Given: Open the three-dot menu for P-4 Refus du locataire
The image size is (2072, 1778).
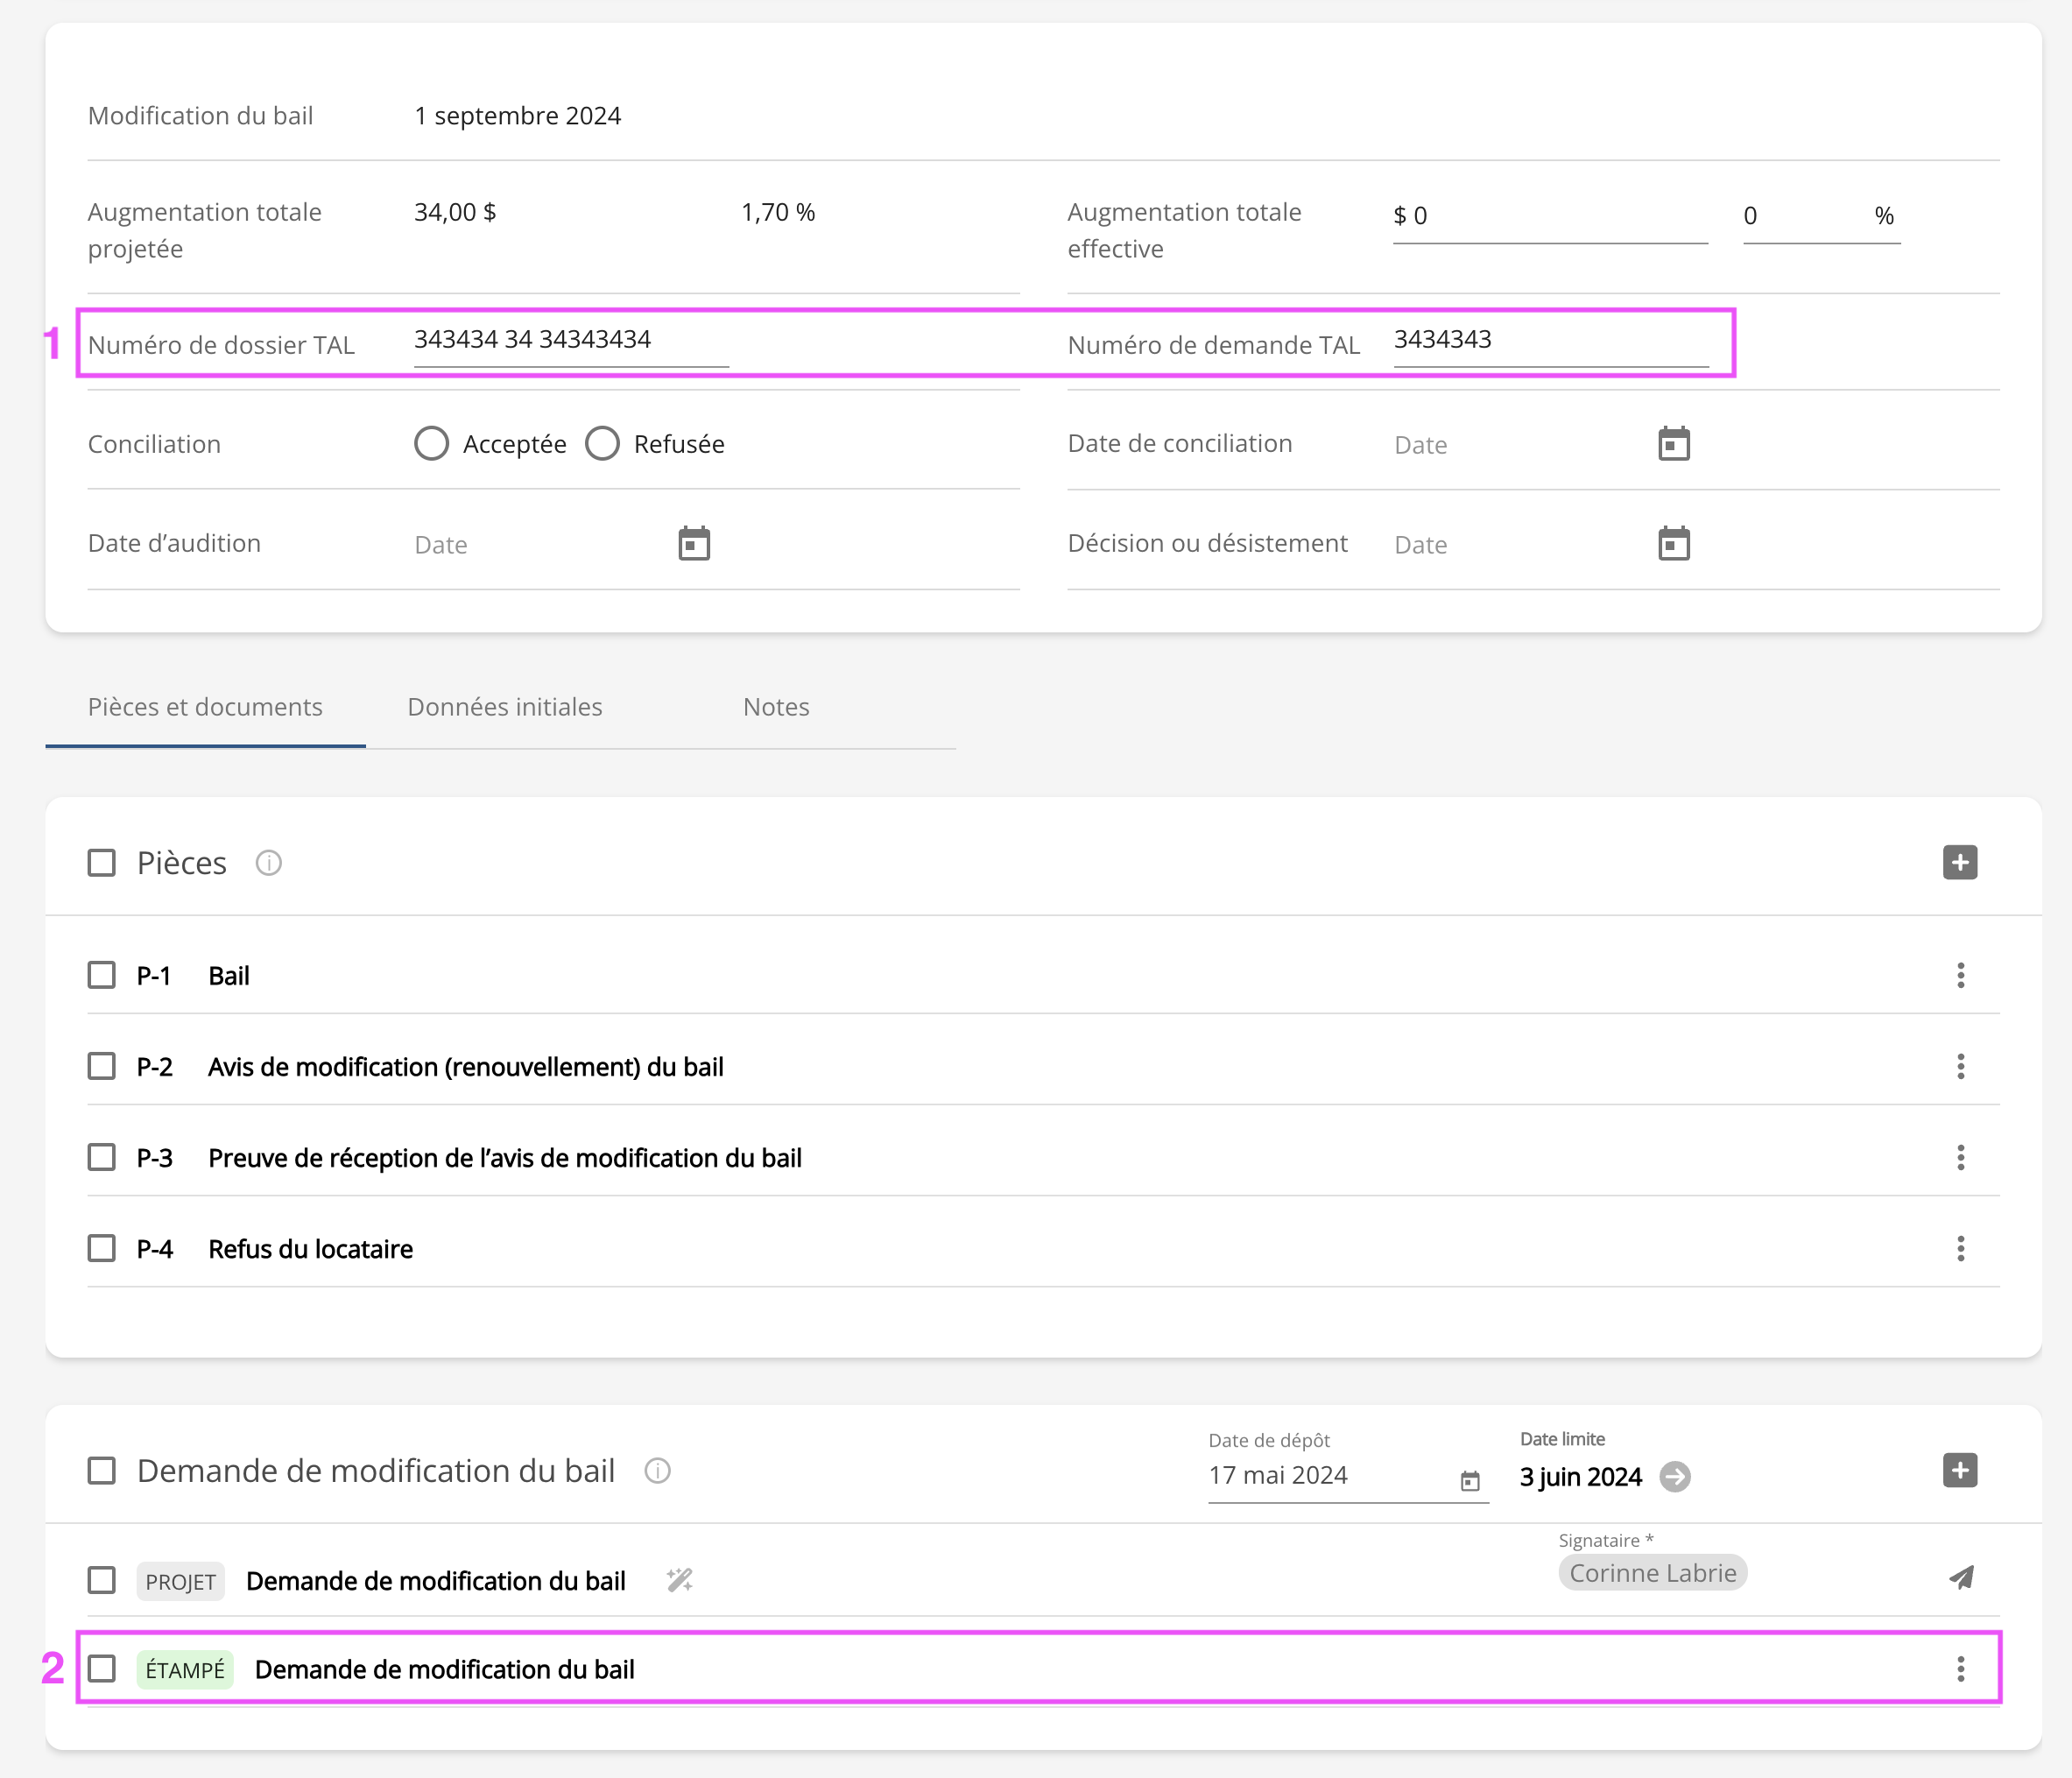Looking at the screenshot, I should (1960, 1248).
